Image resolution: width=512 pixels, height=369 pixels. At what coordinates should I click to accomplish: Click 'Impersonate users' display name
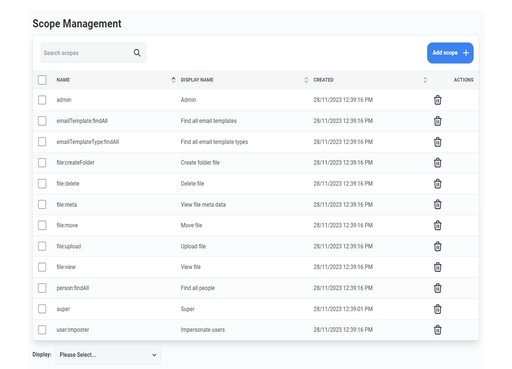pyautogui.click(x=203, y=330)
